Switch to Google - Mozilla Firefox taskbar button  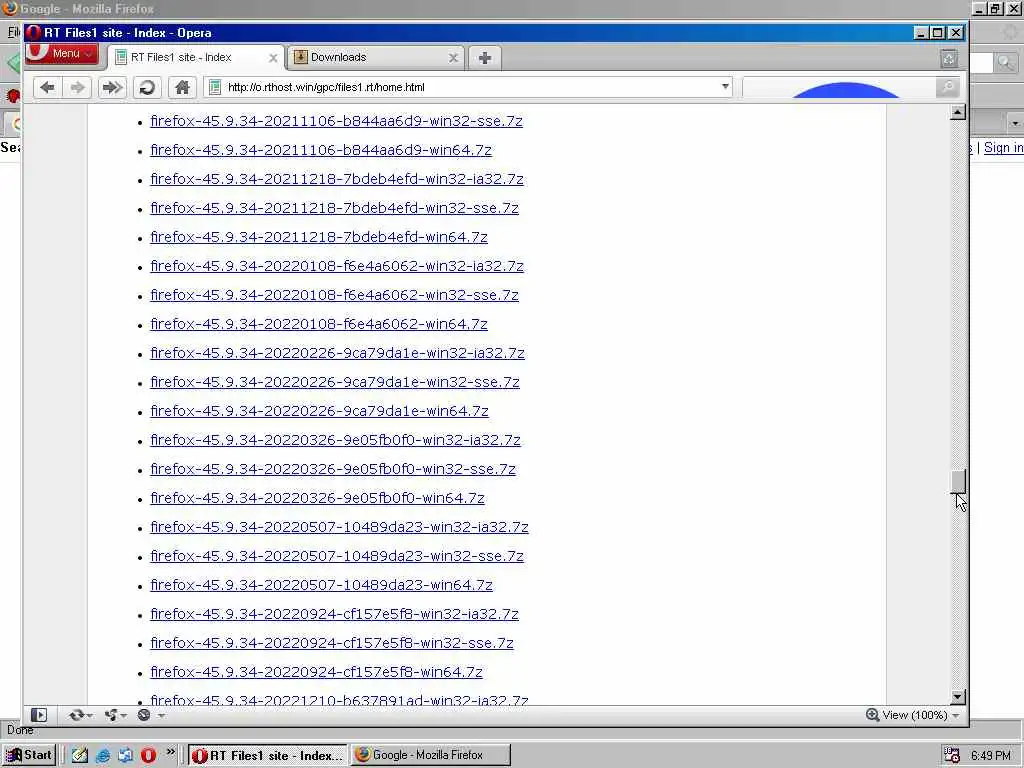430,756
